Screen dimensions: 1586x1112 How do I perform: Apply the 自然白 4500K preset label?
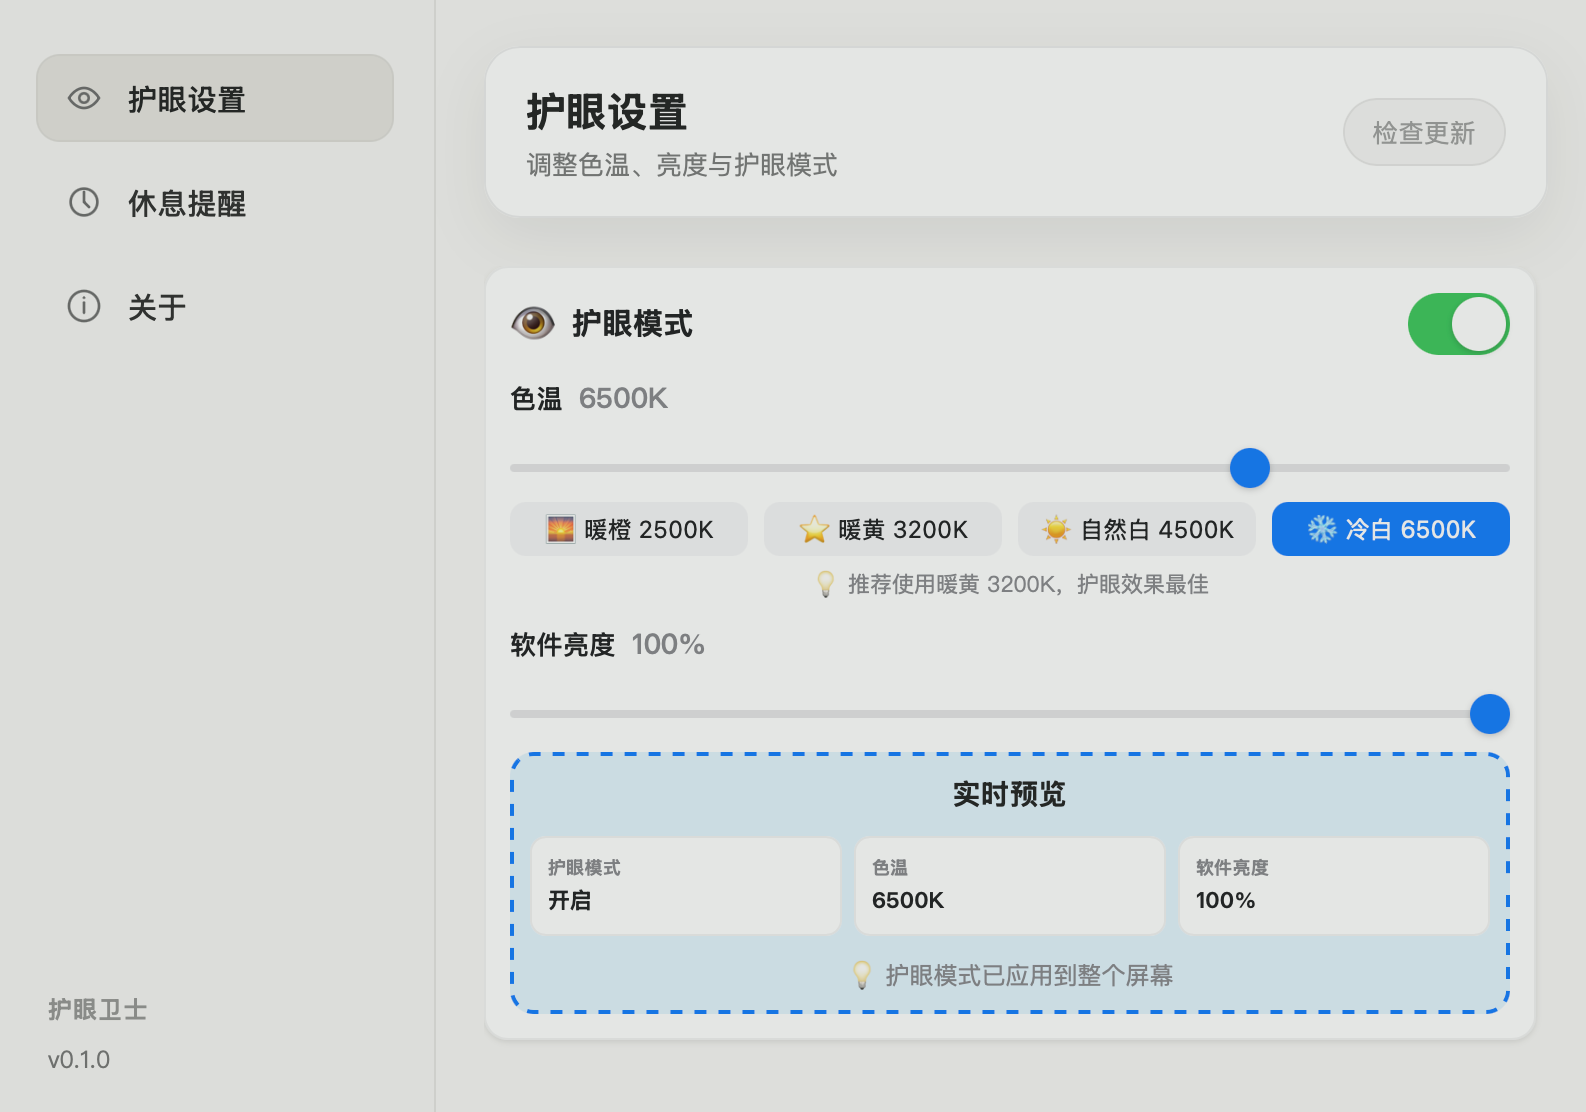[1157, 529]
